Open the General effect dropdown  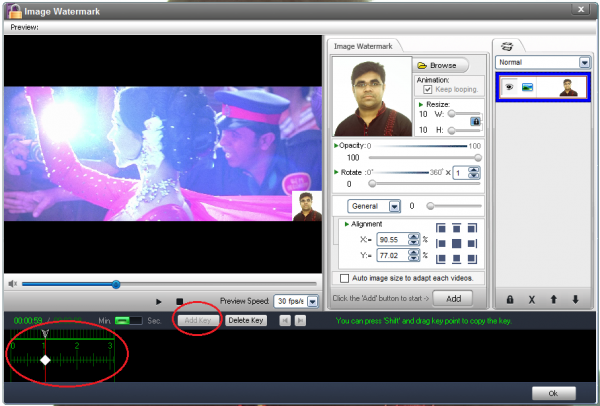(x=395, y=207)
